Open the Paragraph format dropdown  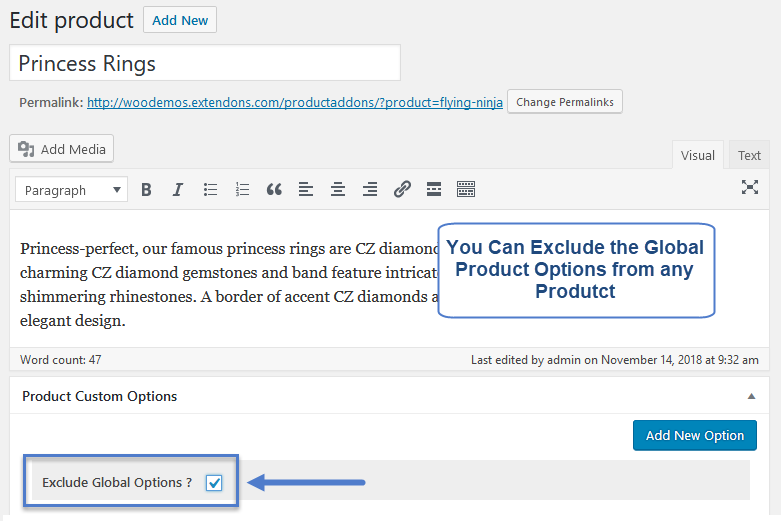tap(71, 190)
